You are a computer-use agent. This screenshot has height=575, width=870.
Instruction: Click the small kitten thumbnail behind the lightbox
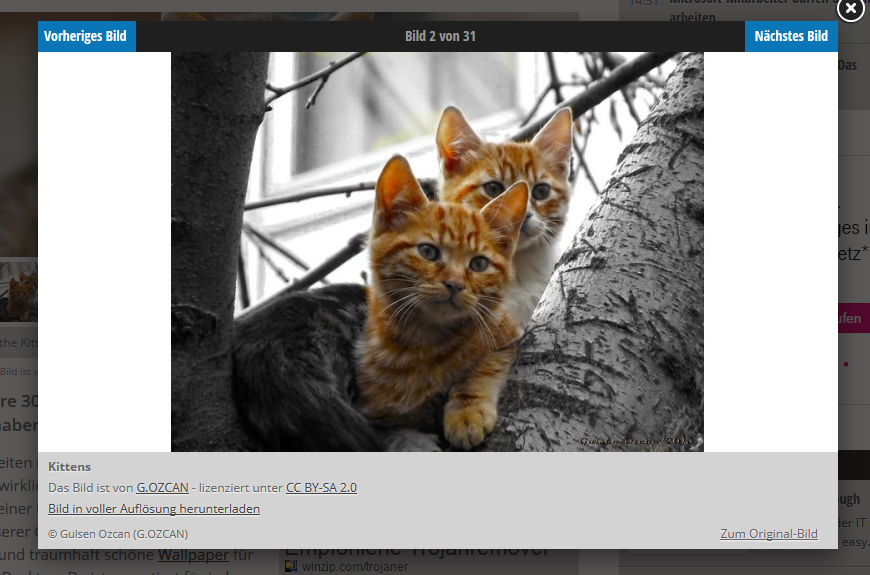[19, 291]
